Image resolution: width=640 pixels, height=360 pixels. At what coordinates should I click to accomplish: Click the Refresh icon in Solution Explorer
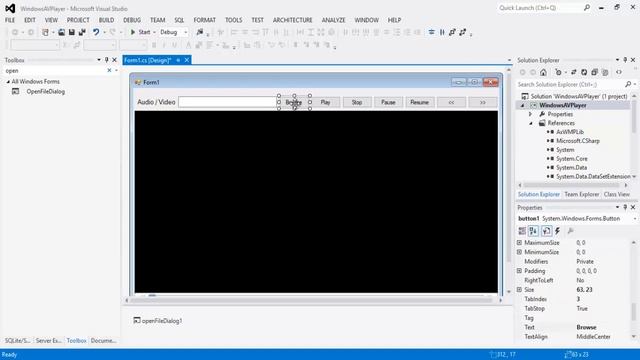tap(584, 72)
